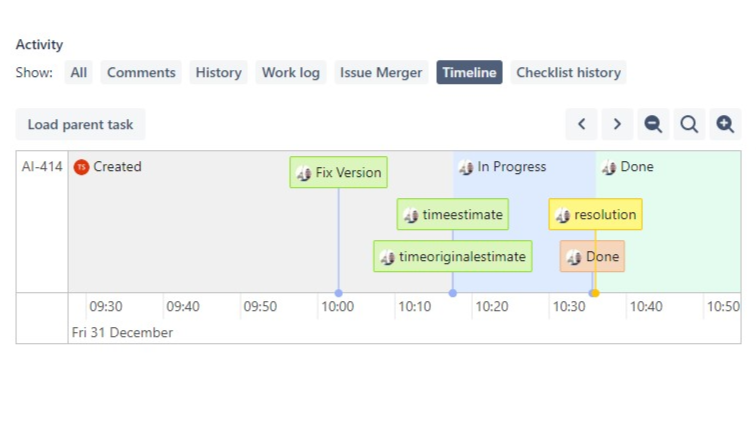
Task: Zoom in the timeline
Action: [x=725, y=124]
